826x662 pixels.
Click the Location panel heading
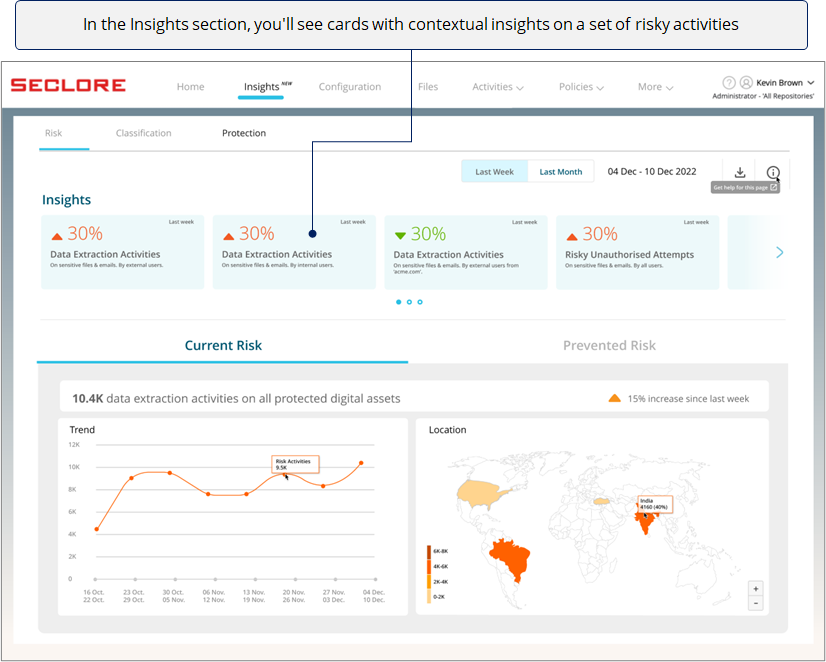click(x=447, y=430)
